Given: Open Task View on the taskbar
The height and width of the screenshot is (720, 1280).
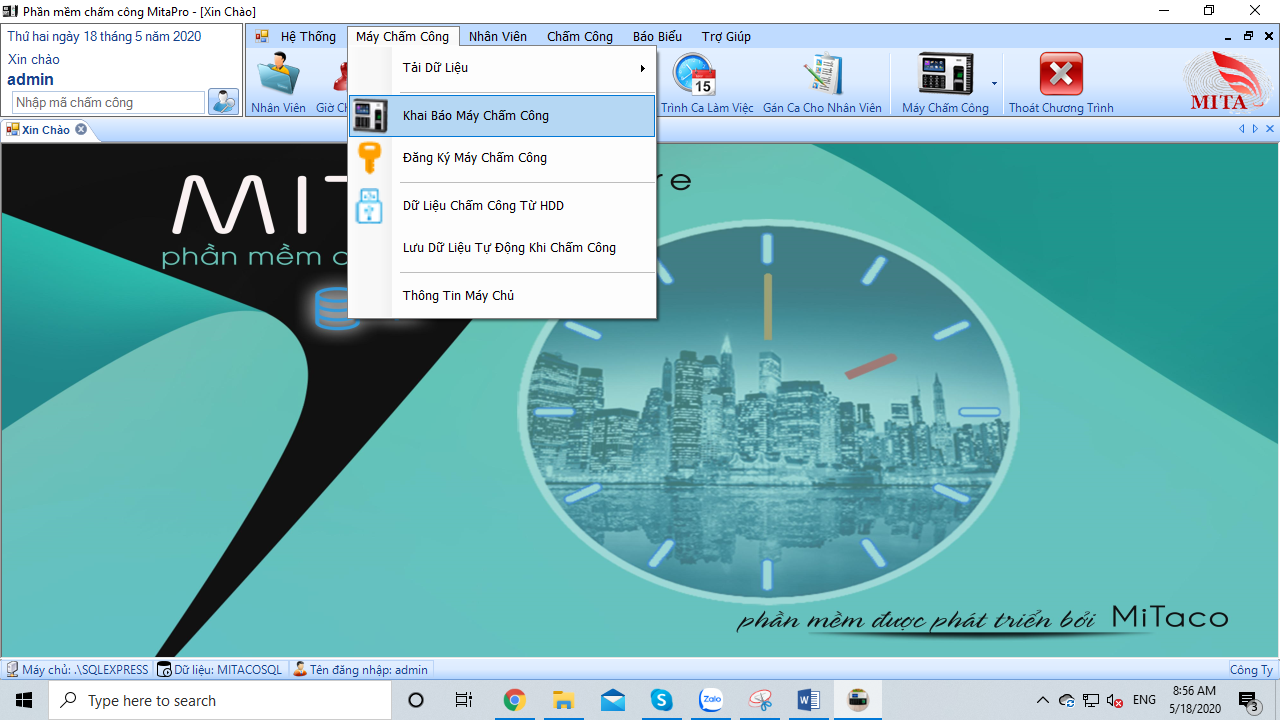Looking at the screenshot, I should coord(464,700).
